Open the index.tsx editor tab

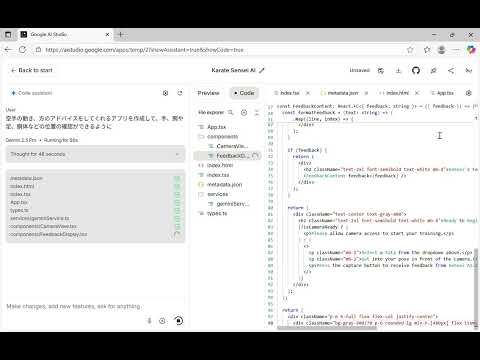click(x=289, y=93)
